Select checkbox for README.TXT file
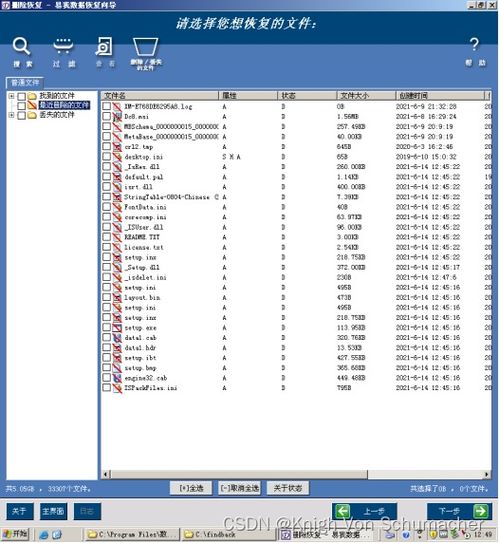Image resolution: width=499 pixels, height=543 pixels. (x=107, y=237)
